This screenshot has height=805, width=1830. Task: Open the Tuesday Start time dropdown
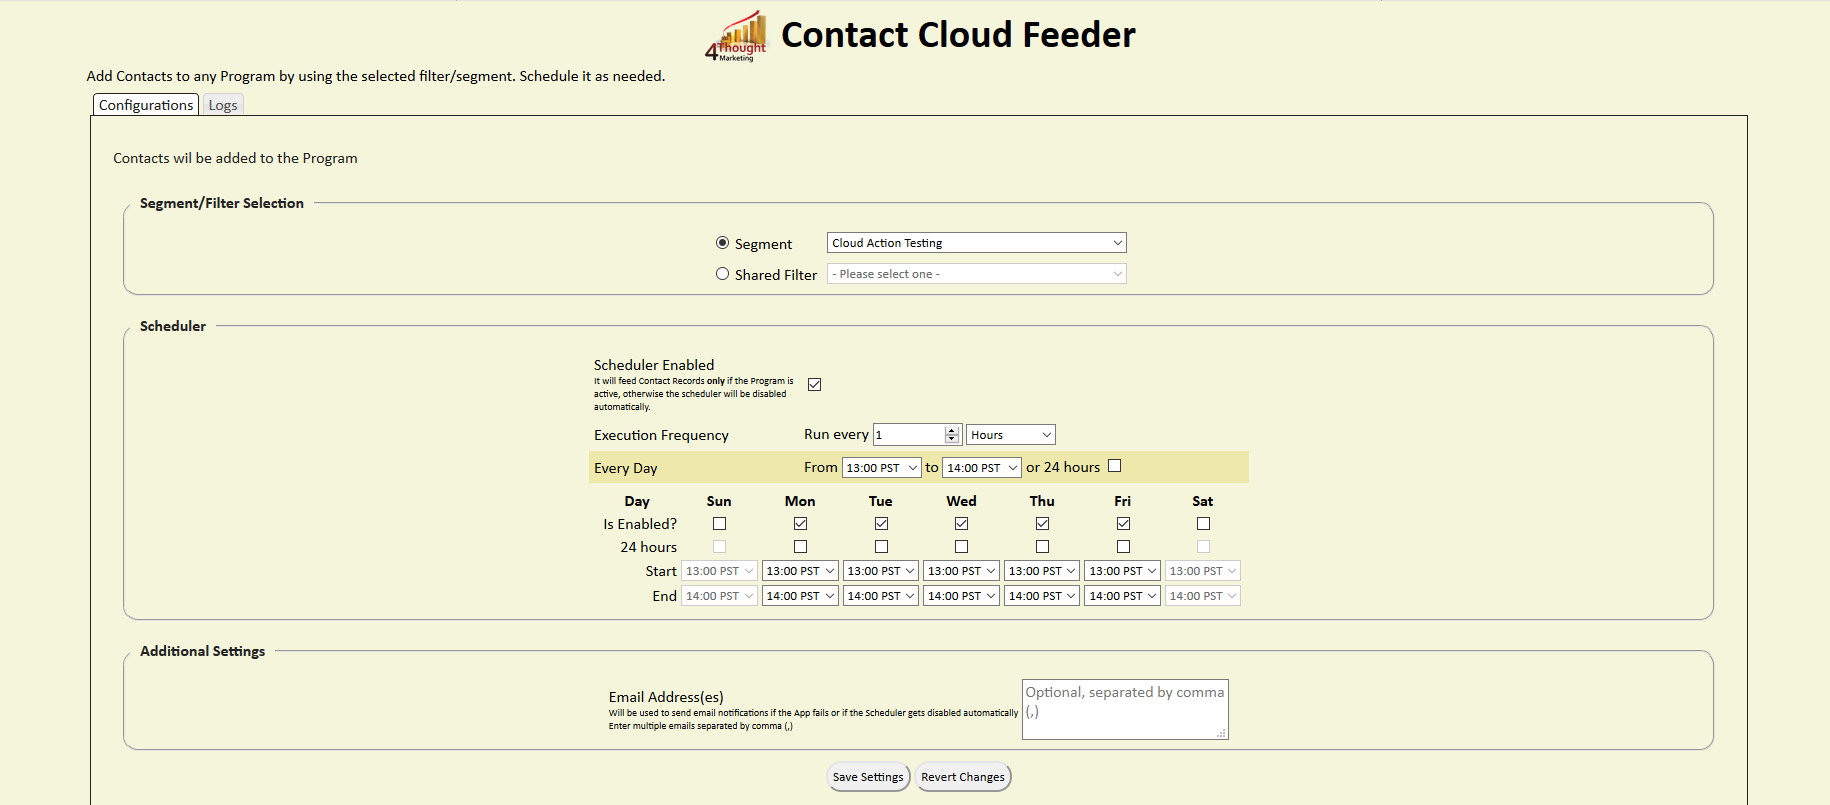881,571
